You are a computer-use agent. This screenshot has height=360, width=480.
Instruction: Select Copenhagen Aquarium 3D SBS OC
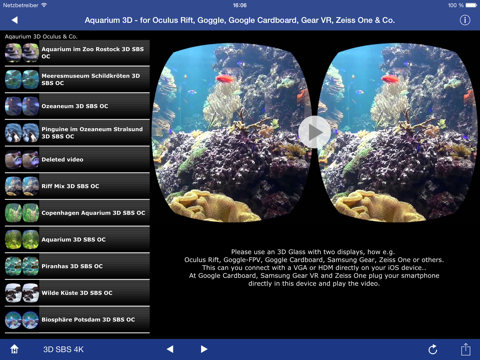tap(77, 213)
